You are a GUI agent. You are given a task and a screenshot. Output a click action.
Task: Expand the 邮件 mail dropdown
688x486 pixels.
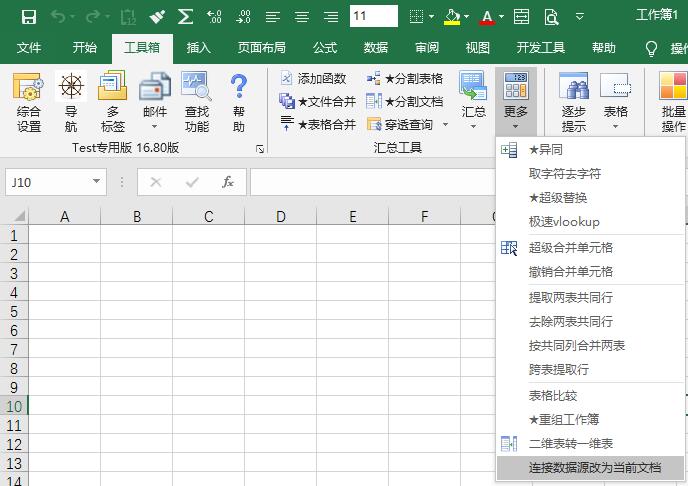155,126
